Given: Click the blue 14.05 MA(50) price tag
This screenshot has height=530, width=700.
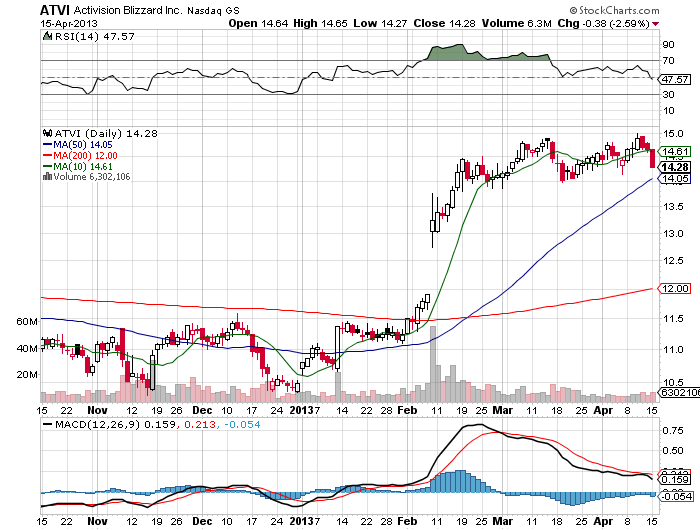Looking at the screenshot, I should pos(675,179).
